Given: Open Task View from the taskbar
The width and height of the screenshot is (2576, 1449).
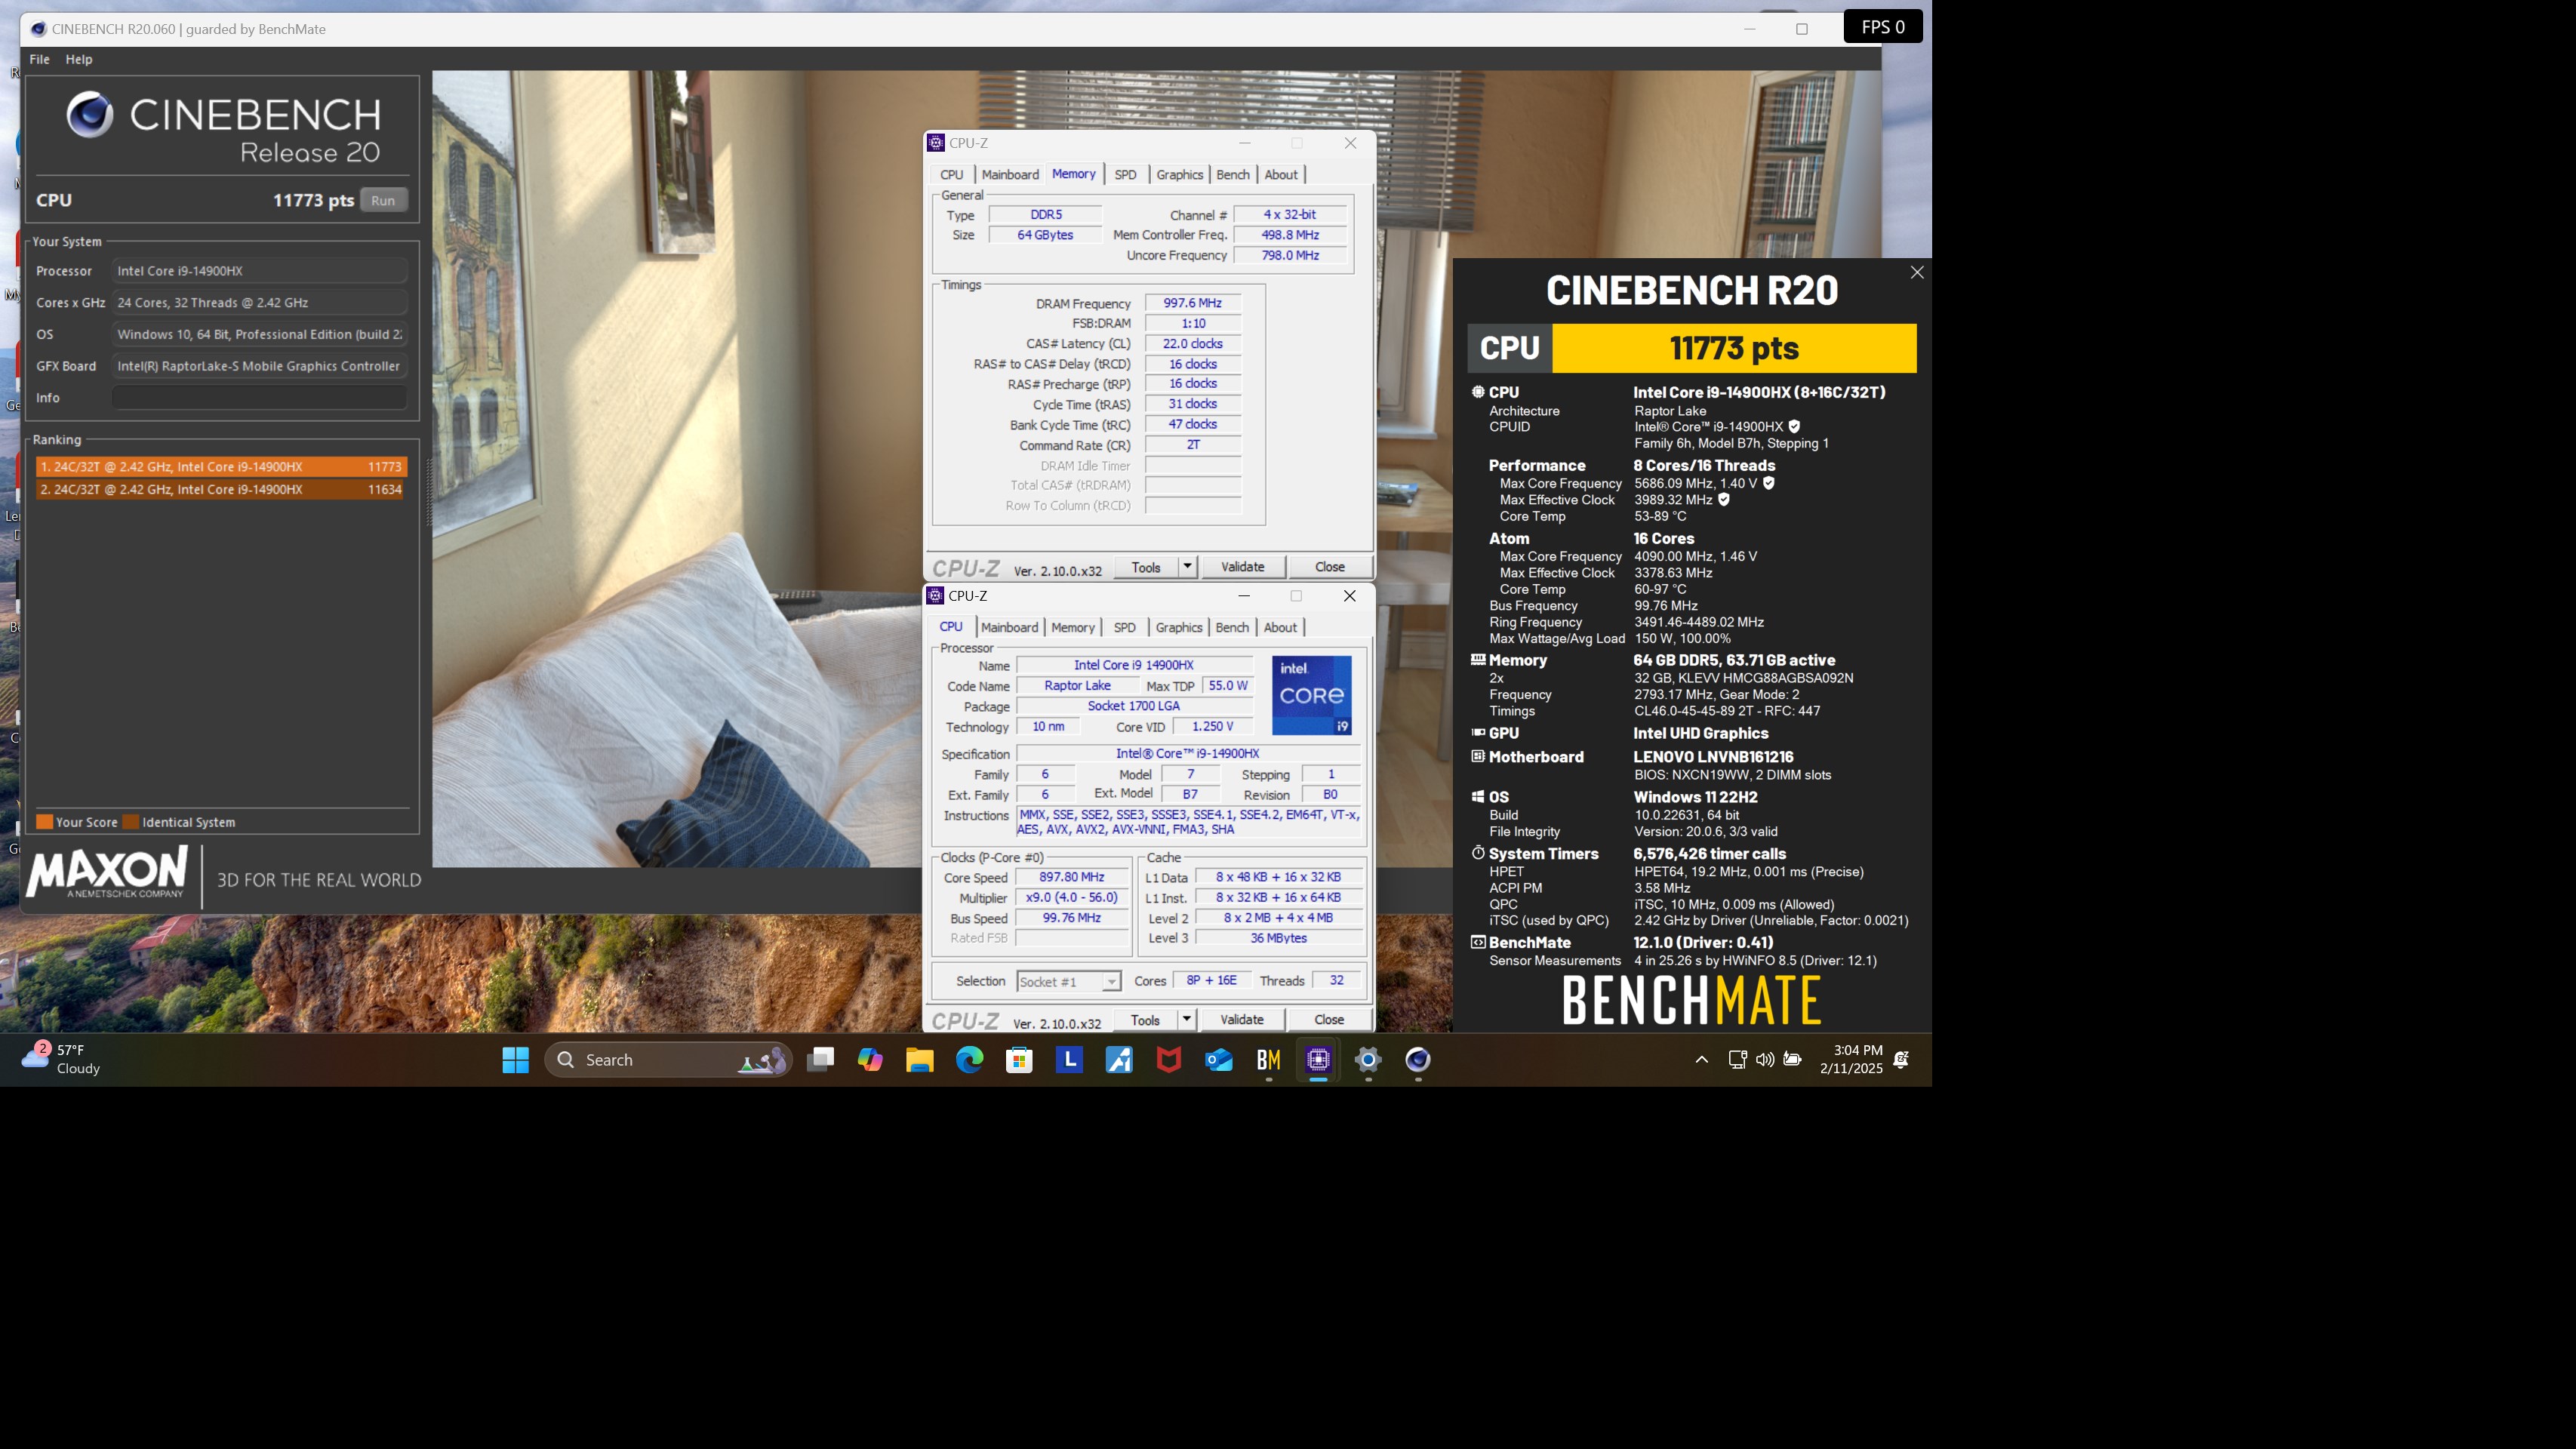Looking at the screenshot, I should (x=820, y=1060).
